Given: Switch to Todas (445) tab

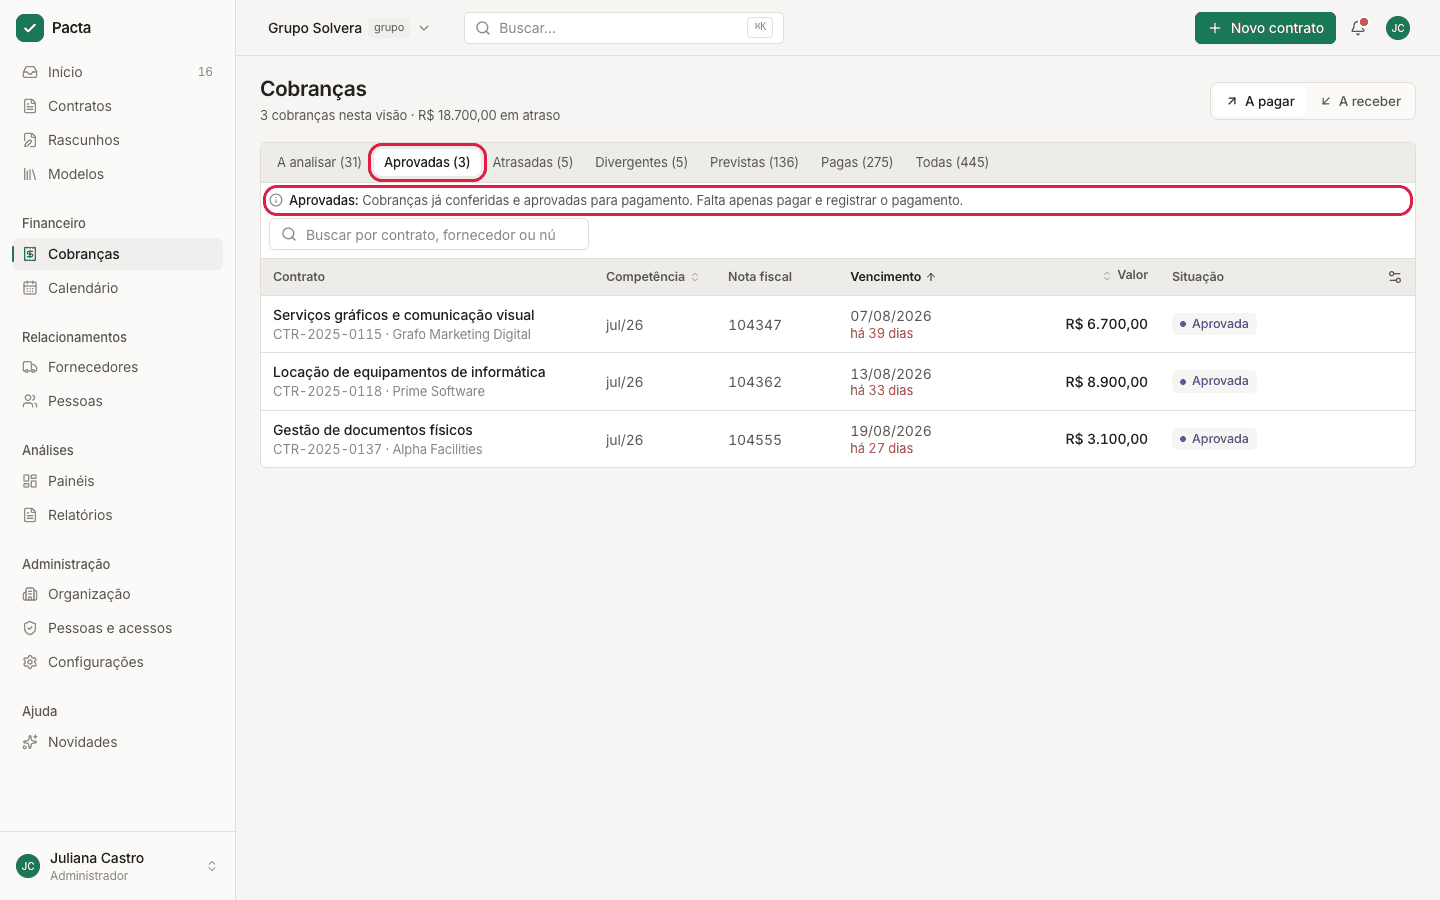Looking at the screenshot, I should [952, 162].
